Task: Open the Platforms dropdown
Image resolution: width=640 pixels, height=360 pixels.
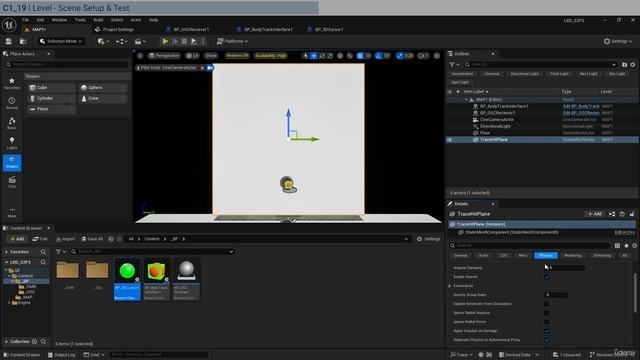Action: 232,41
